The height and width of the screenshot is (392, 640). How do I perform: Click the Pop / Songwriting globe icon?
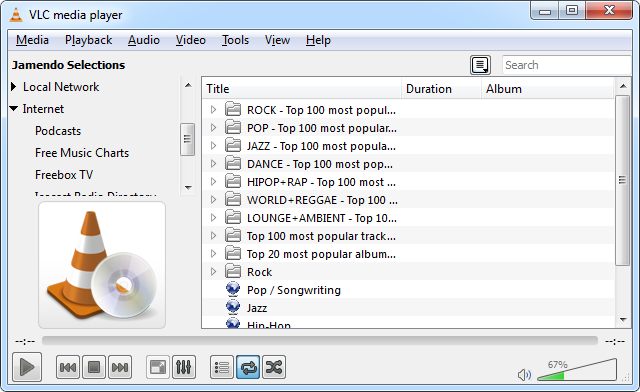(233, 289)
